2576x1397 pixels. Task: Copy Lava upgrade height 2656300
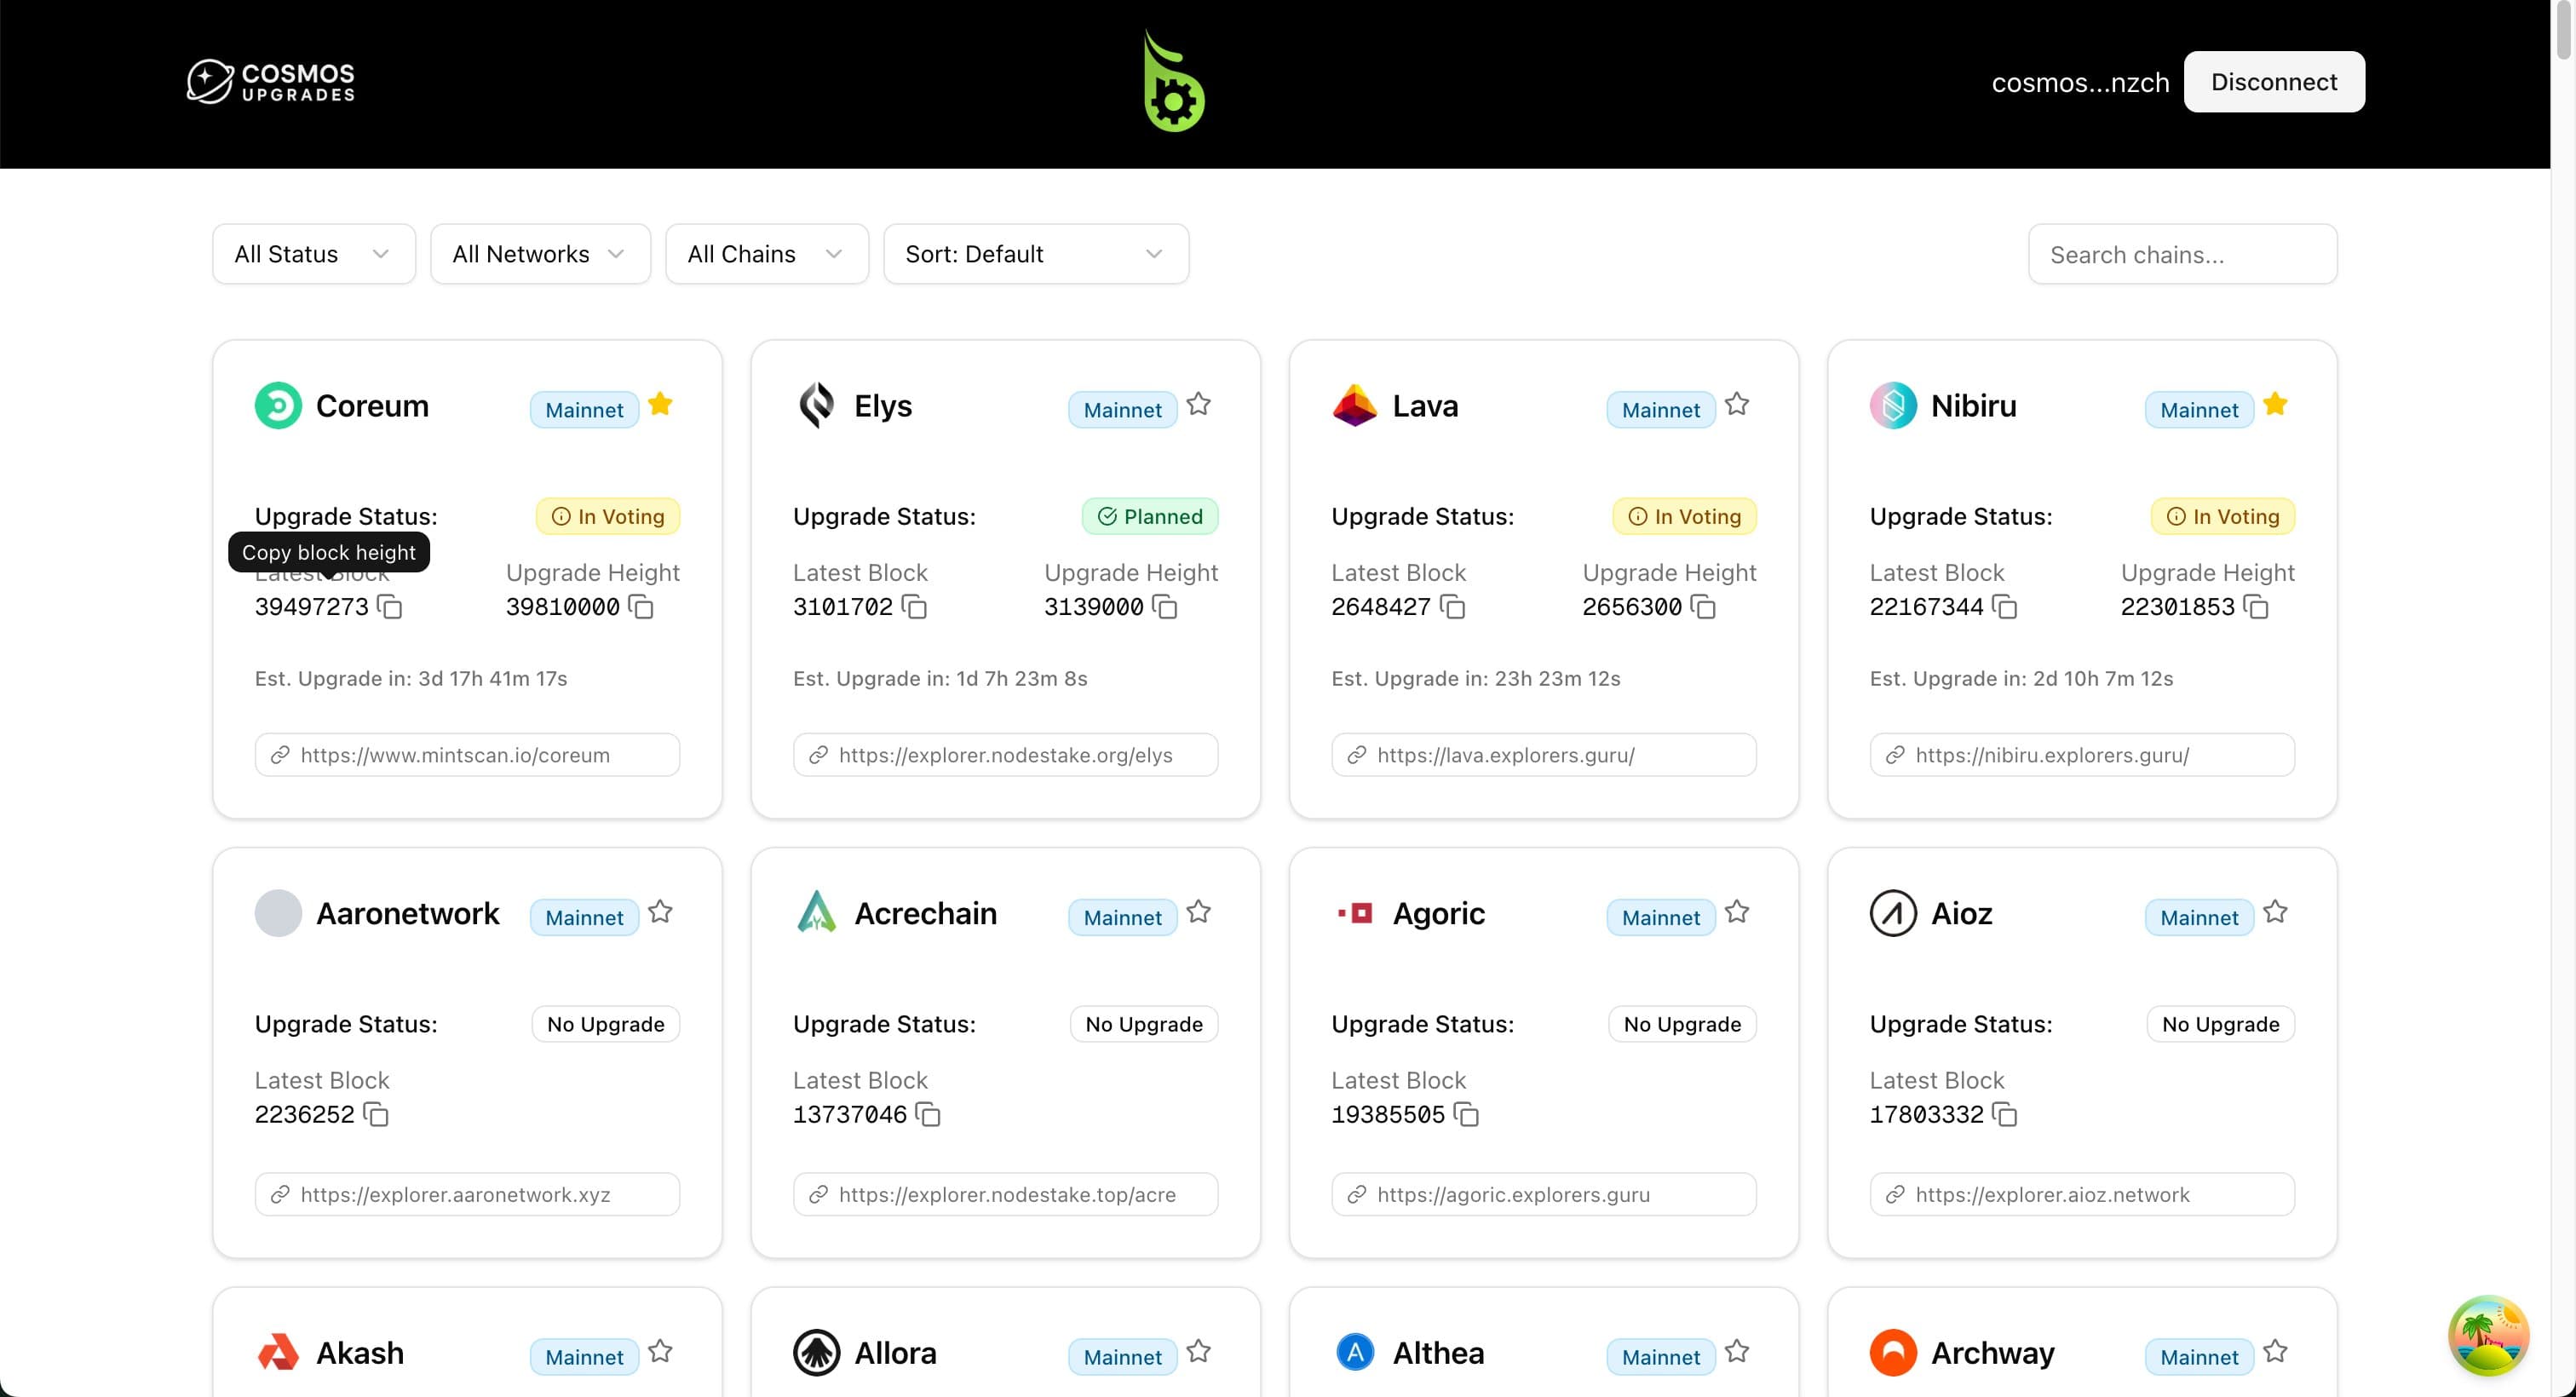pos(1703,607)
